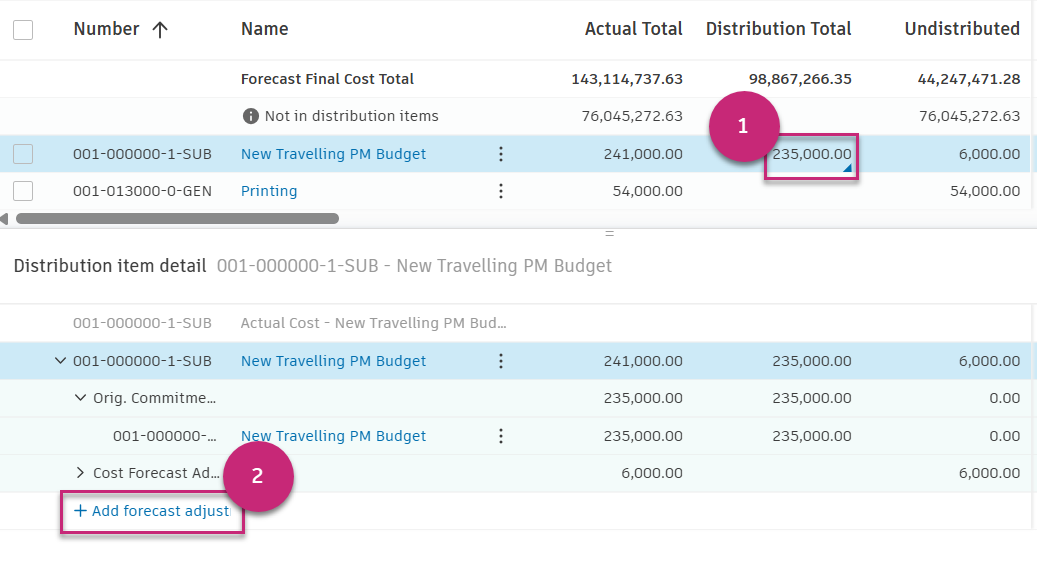Viewport: 1037px width, 565px height.
Task: Click the horizontal scrollbar thumb
Action: coord(177,218)
